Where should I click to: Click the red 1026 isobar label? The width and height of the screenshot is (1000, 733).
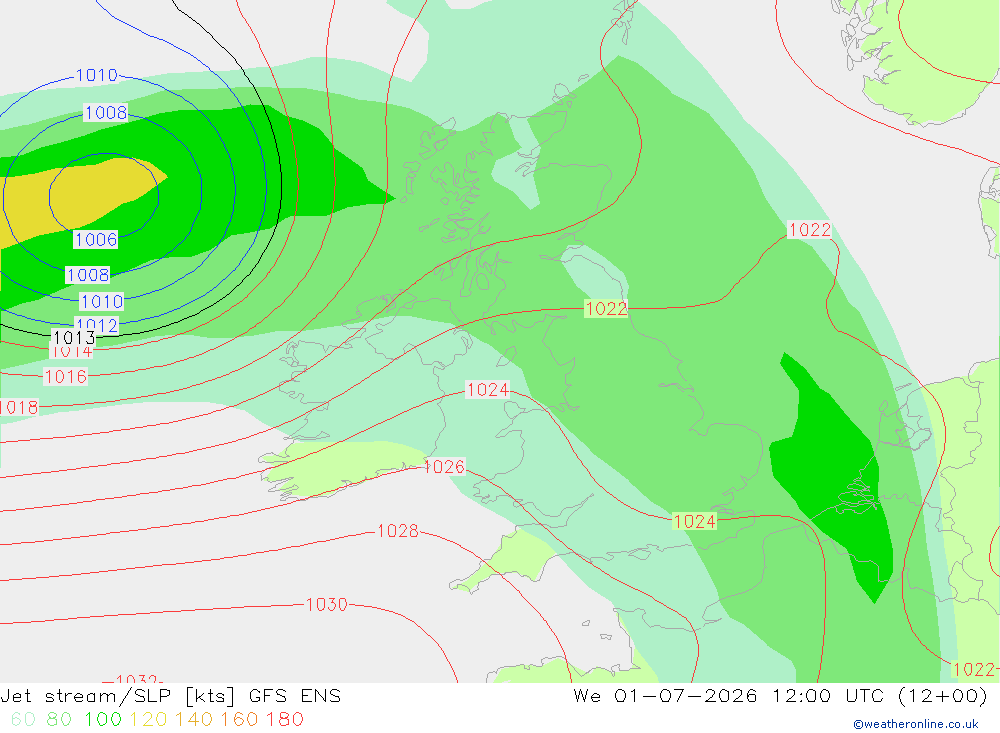(x=444, y=467)
